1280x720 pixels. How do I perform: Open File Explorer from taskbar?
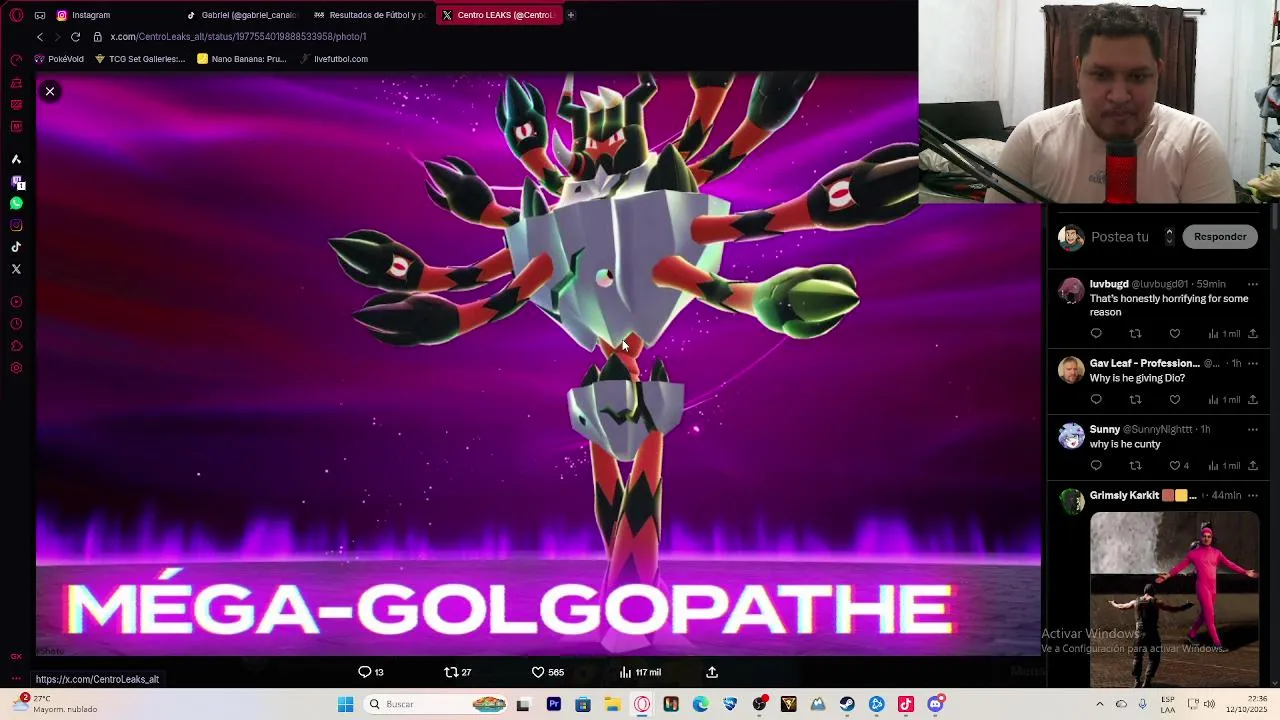click(x=612, y=704)
